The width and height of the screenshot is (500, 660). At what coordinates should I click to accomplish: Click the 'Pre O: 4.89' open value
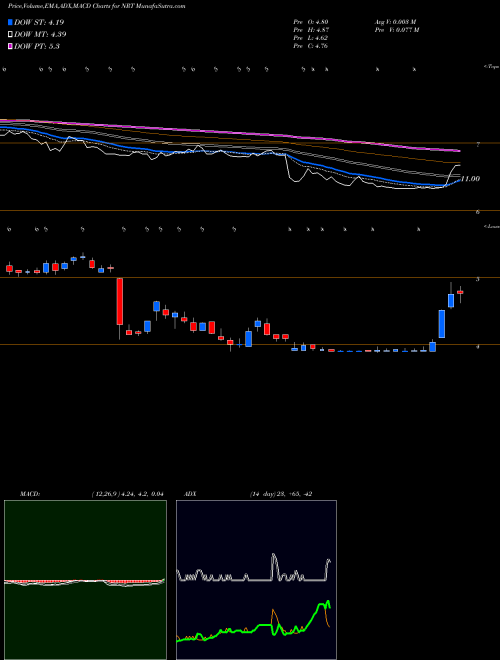311,22
